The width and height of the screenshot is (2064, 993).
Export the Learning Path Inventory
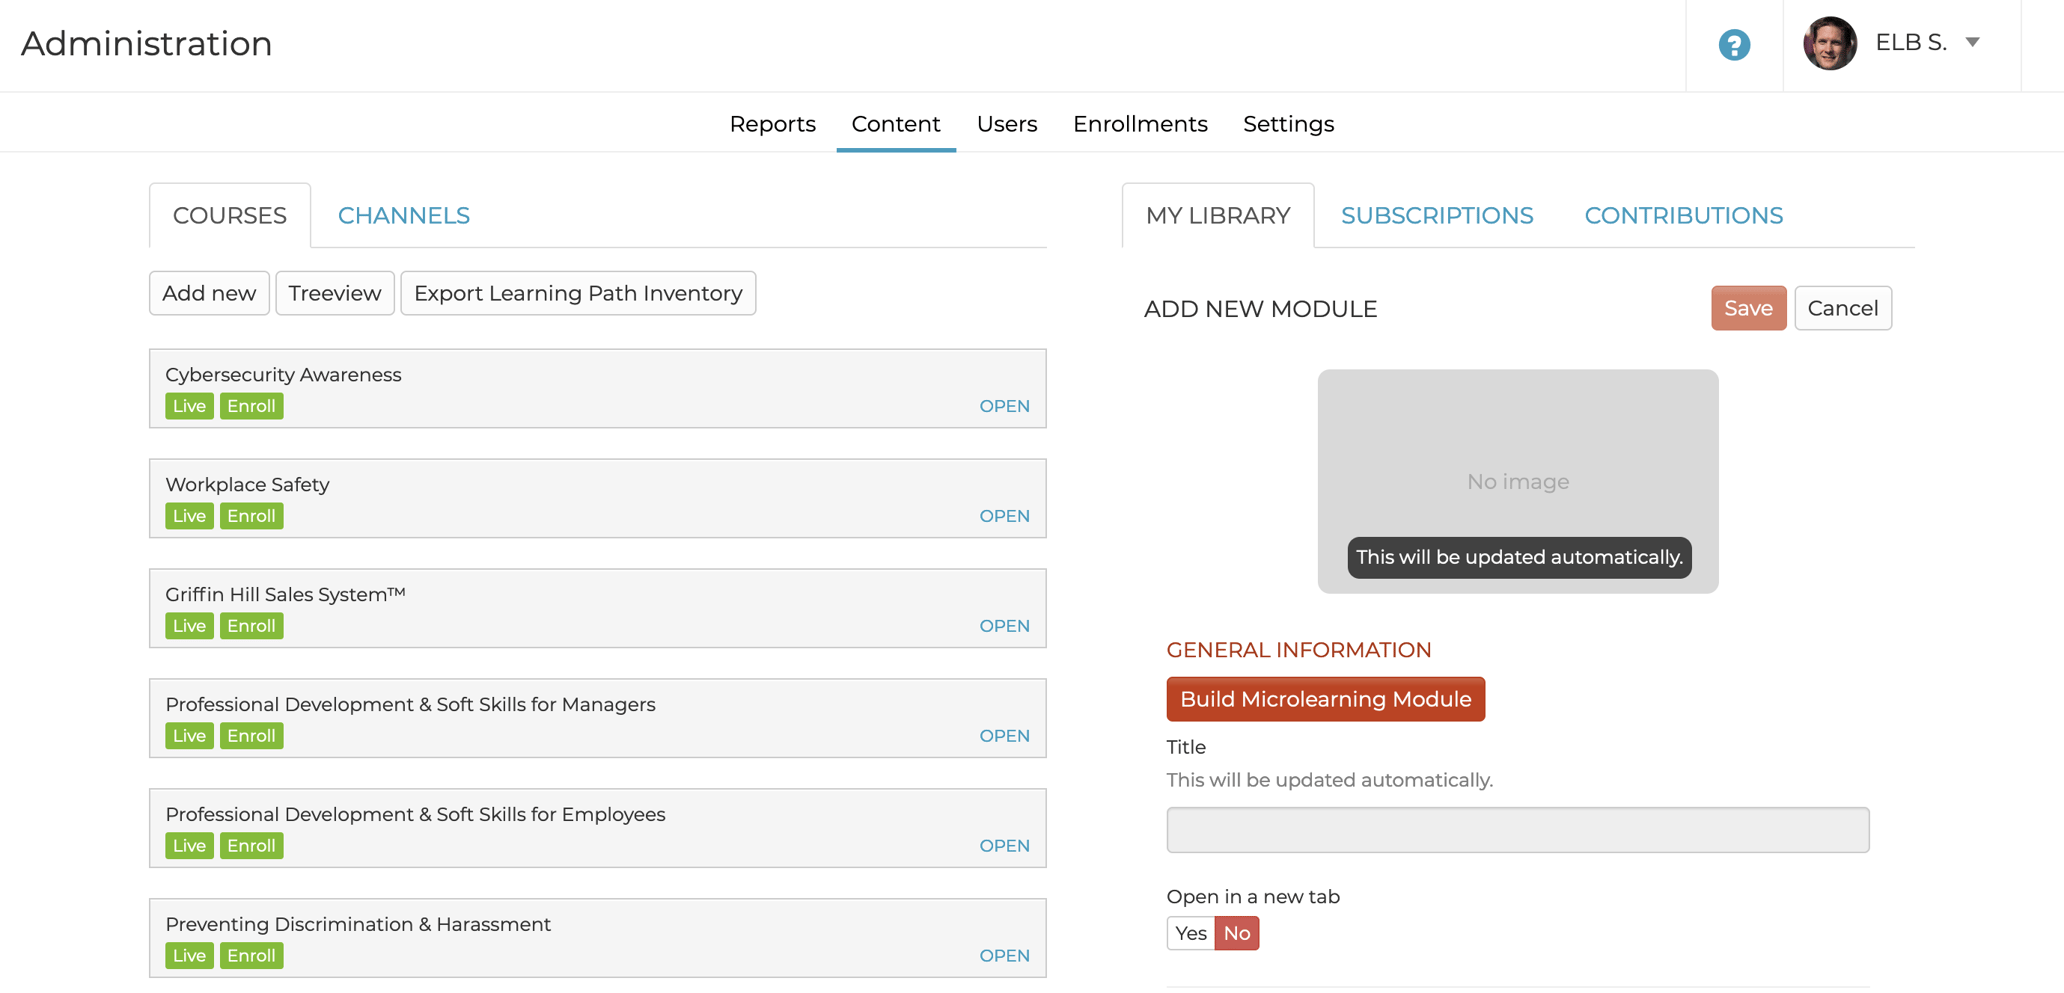coord(578,293)
